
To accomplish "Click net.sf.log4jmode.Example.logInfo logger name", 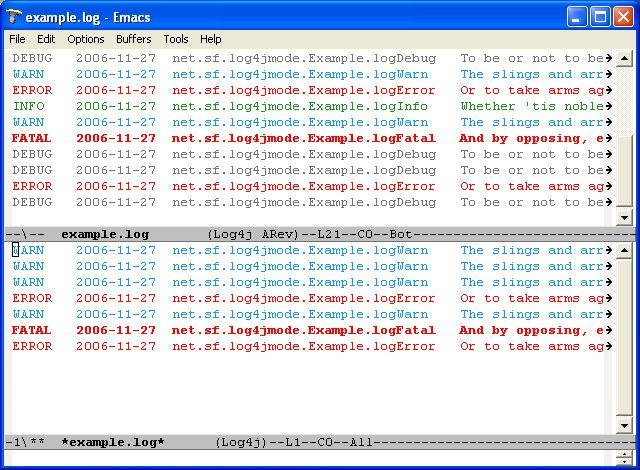I will 300,106.
